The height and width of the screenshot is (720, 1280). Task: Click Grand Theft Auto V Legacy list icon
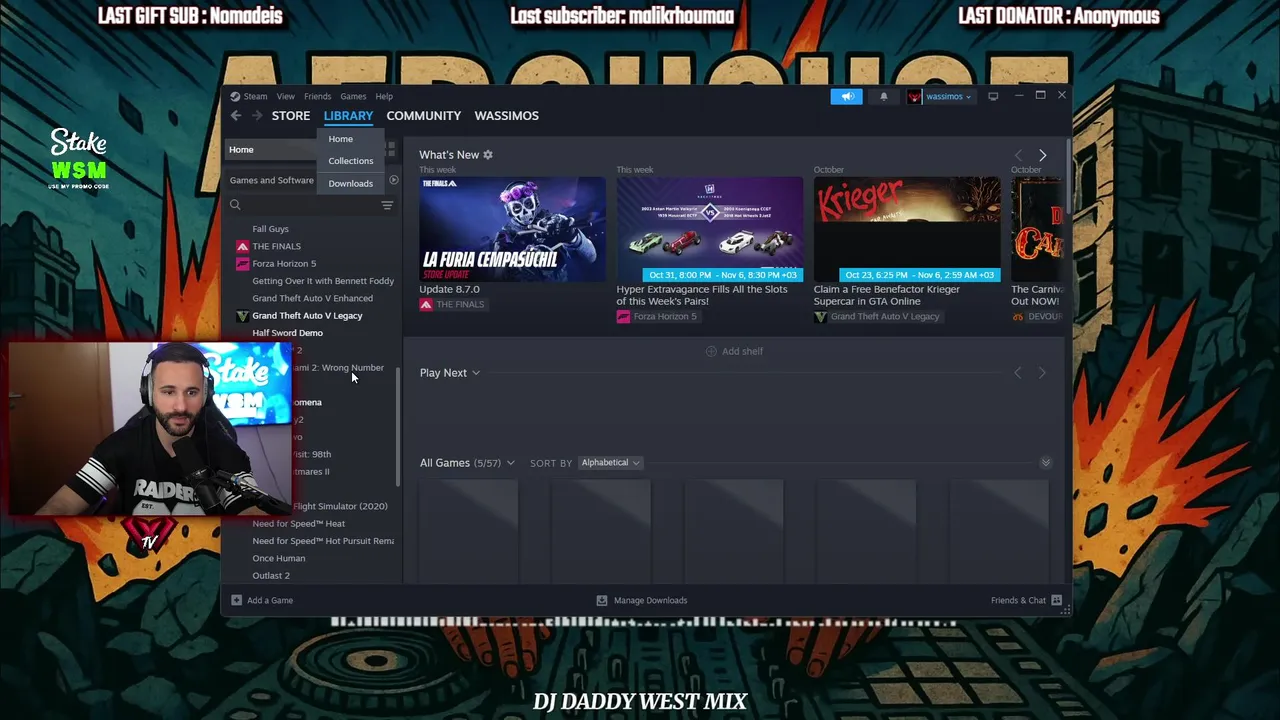(242, 316)
